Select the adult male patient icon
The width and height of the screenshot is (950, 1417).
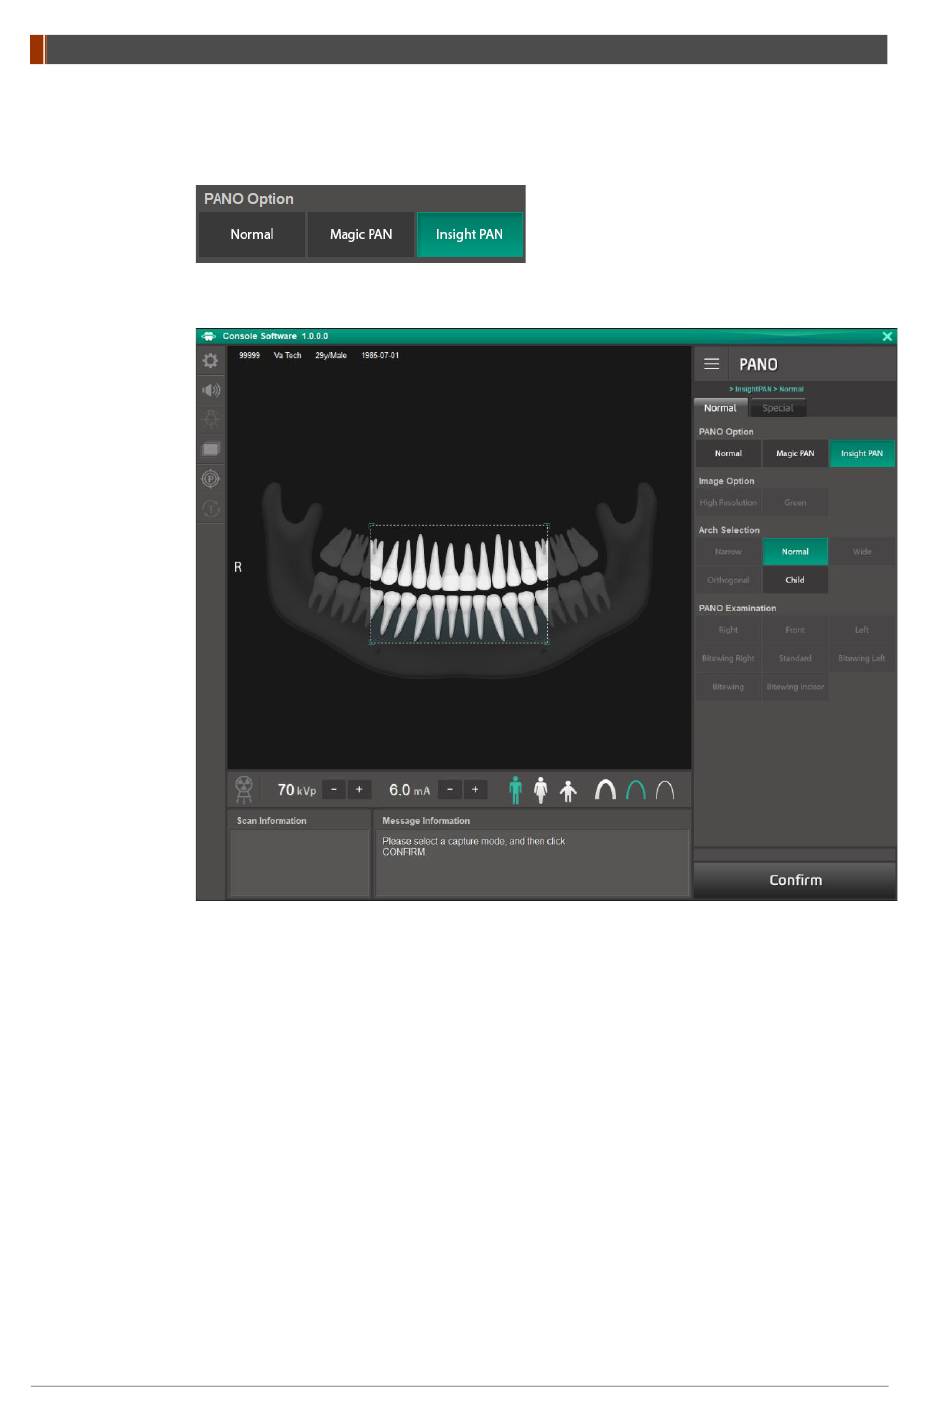516,790
